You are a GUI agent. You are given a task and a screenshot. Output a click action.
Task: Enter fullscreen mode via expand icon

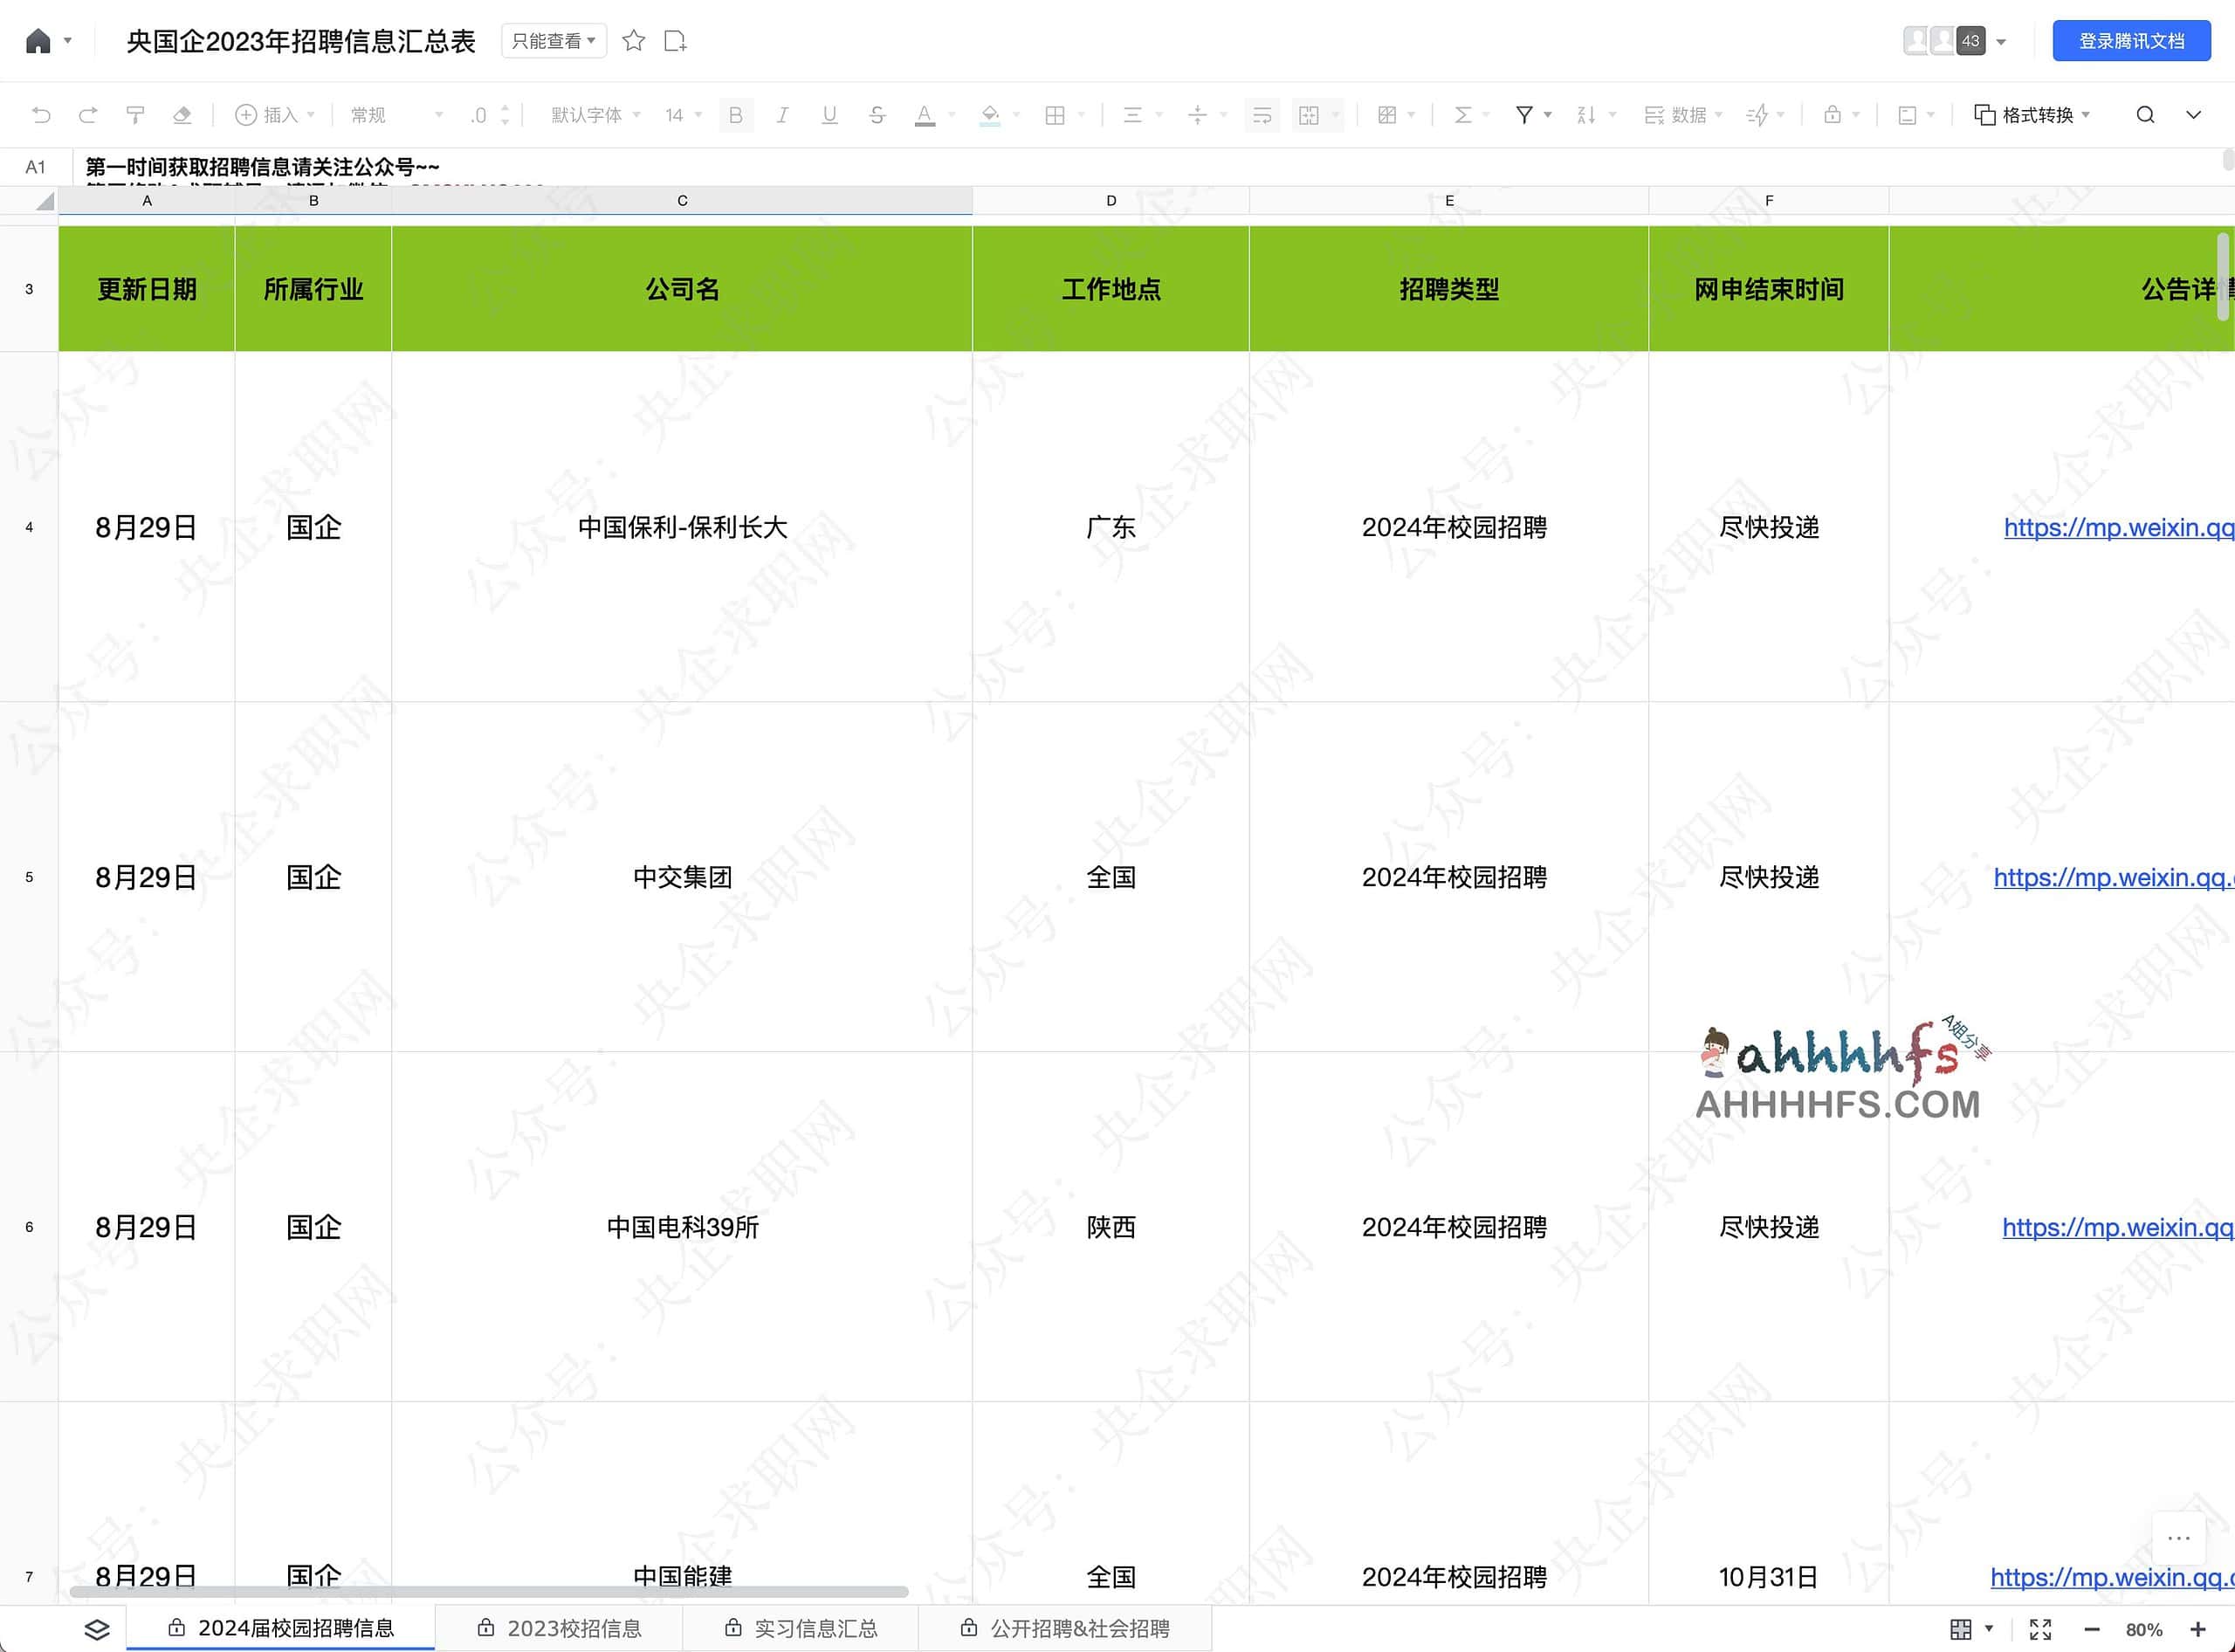pyautogui.click(x=2041, y=1630)
